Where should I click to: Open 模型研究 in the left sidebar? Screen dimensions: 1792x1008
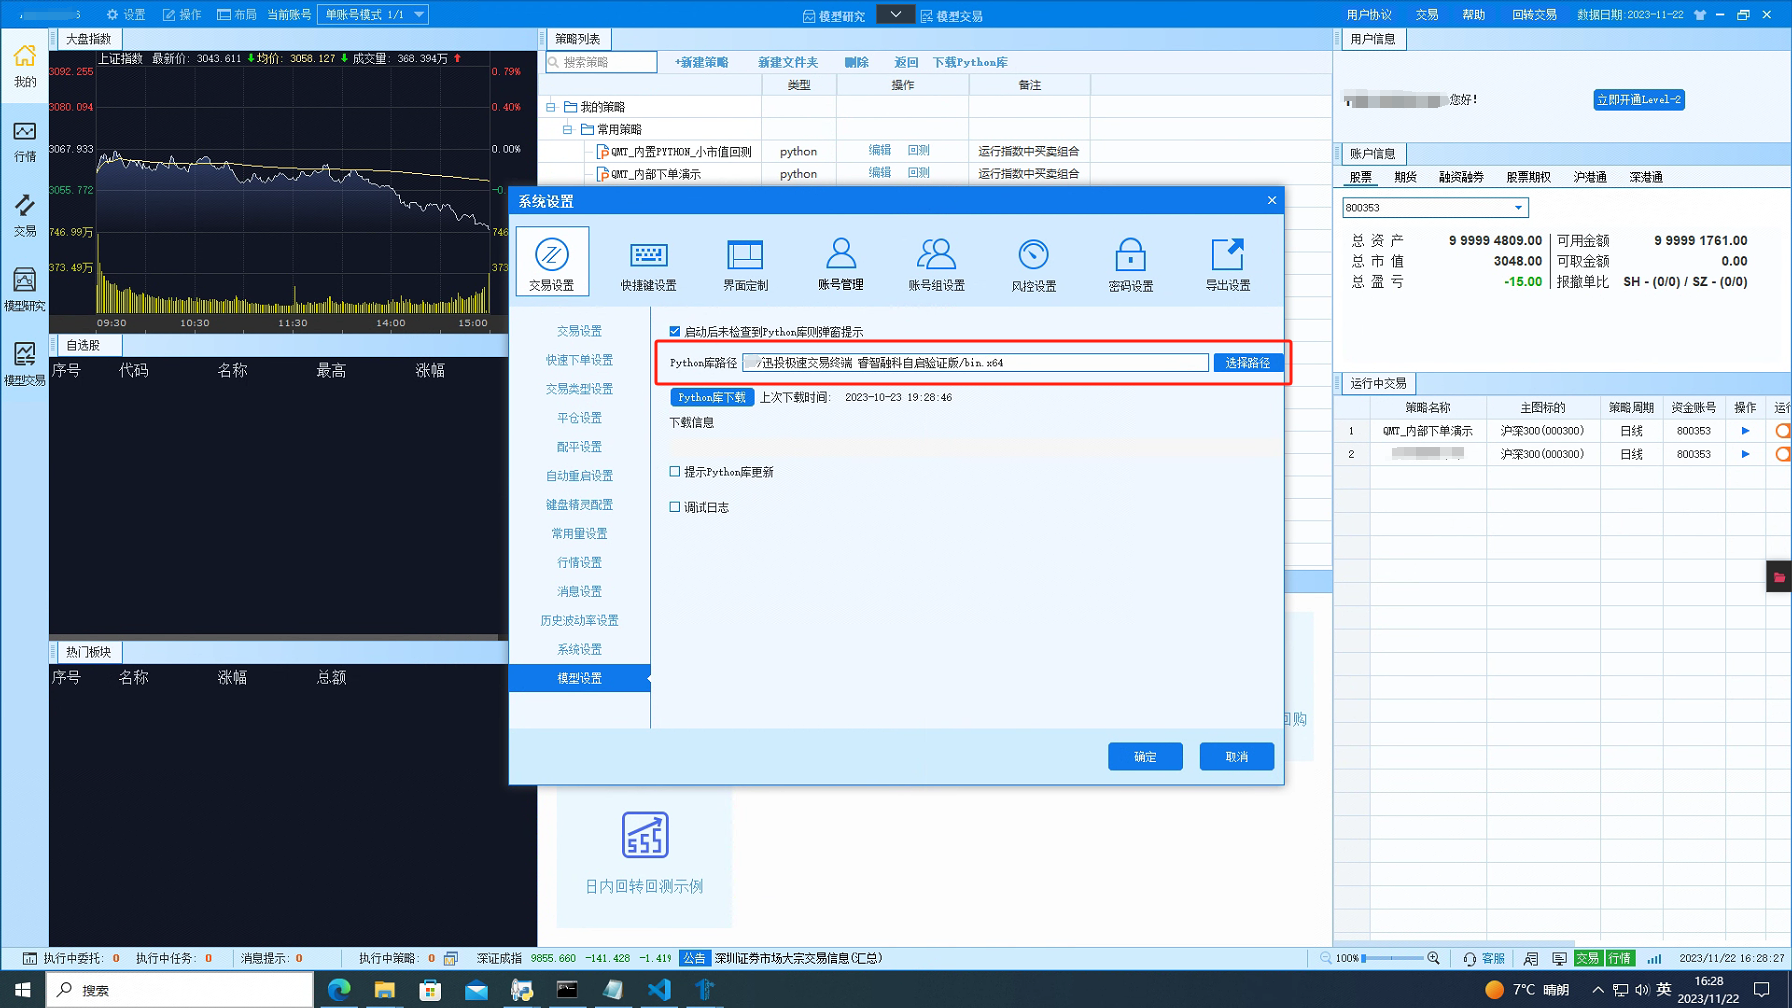[x=24, y=290]
